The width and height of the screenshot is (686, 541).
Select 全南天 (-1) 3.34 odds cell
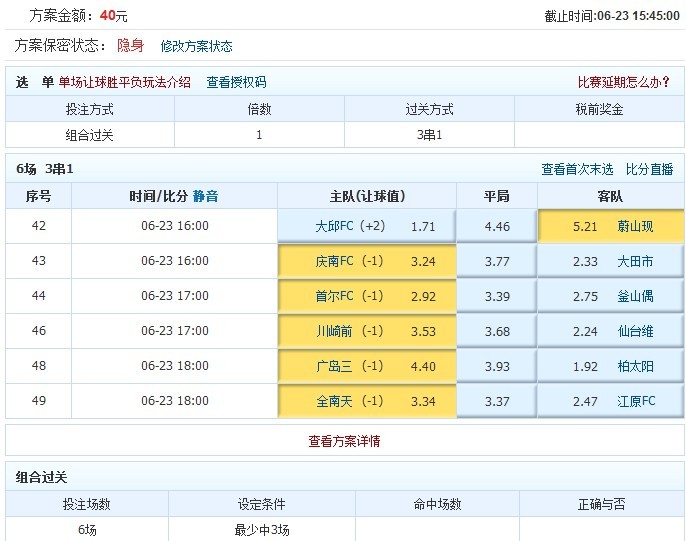[x=366, y=401]
